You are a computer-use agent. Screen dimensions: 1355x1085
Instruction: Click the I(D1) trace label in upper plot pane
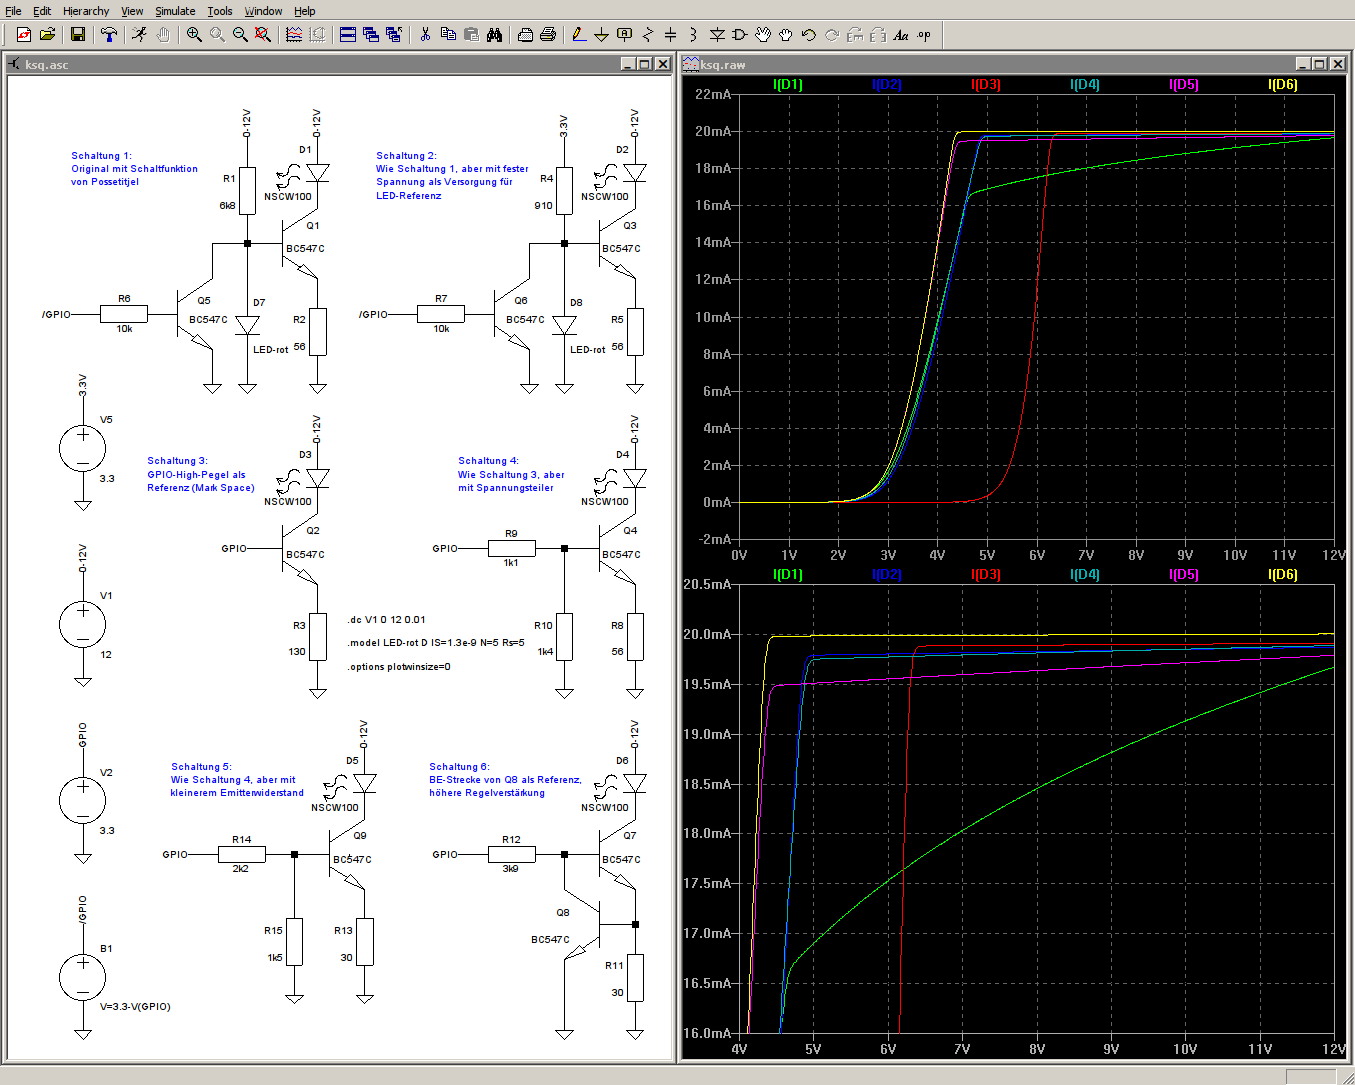[x=788, y=84]
